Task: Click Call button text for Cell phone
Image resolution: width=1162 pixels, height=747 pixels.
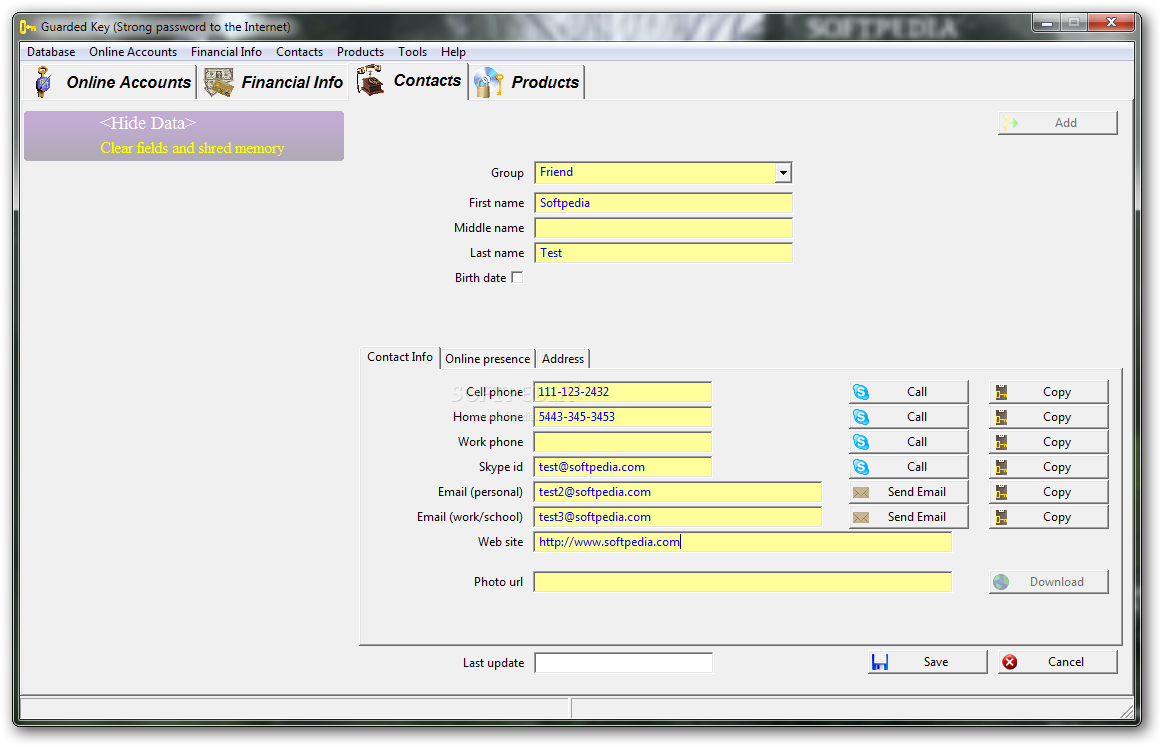Action: 917,392
